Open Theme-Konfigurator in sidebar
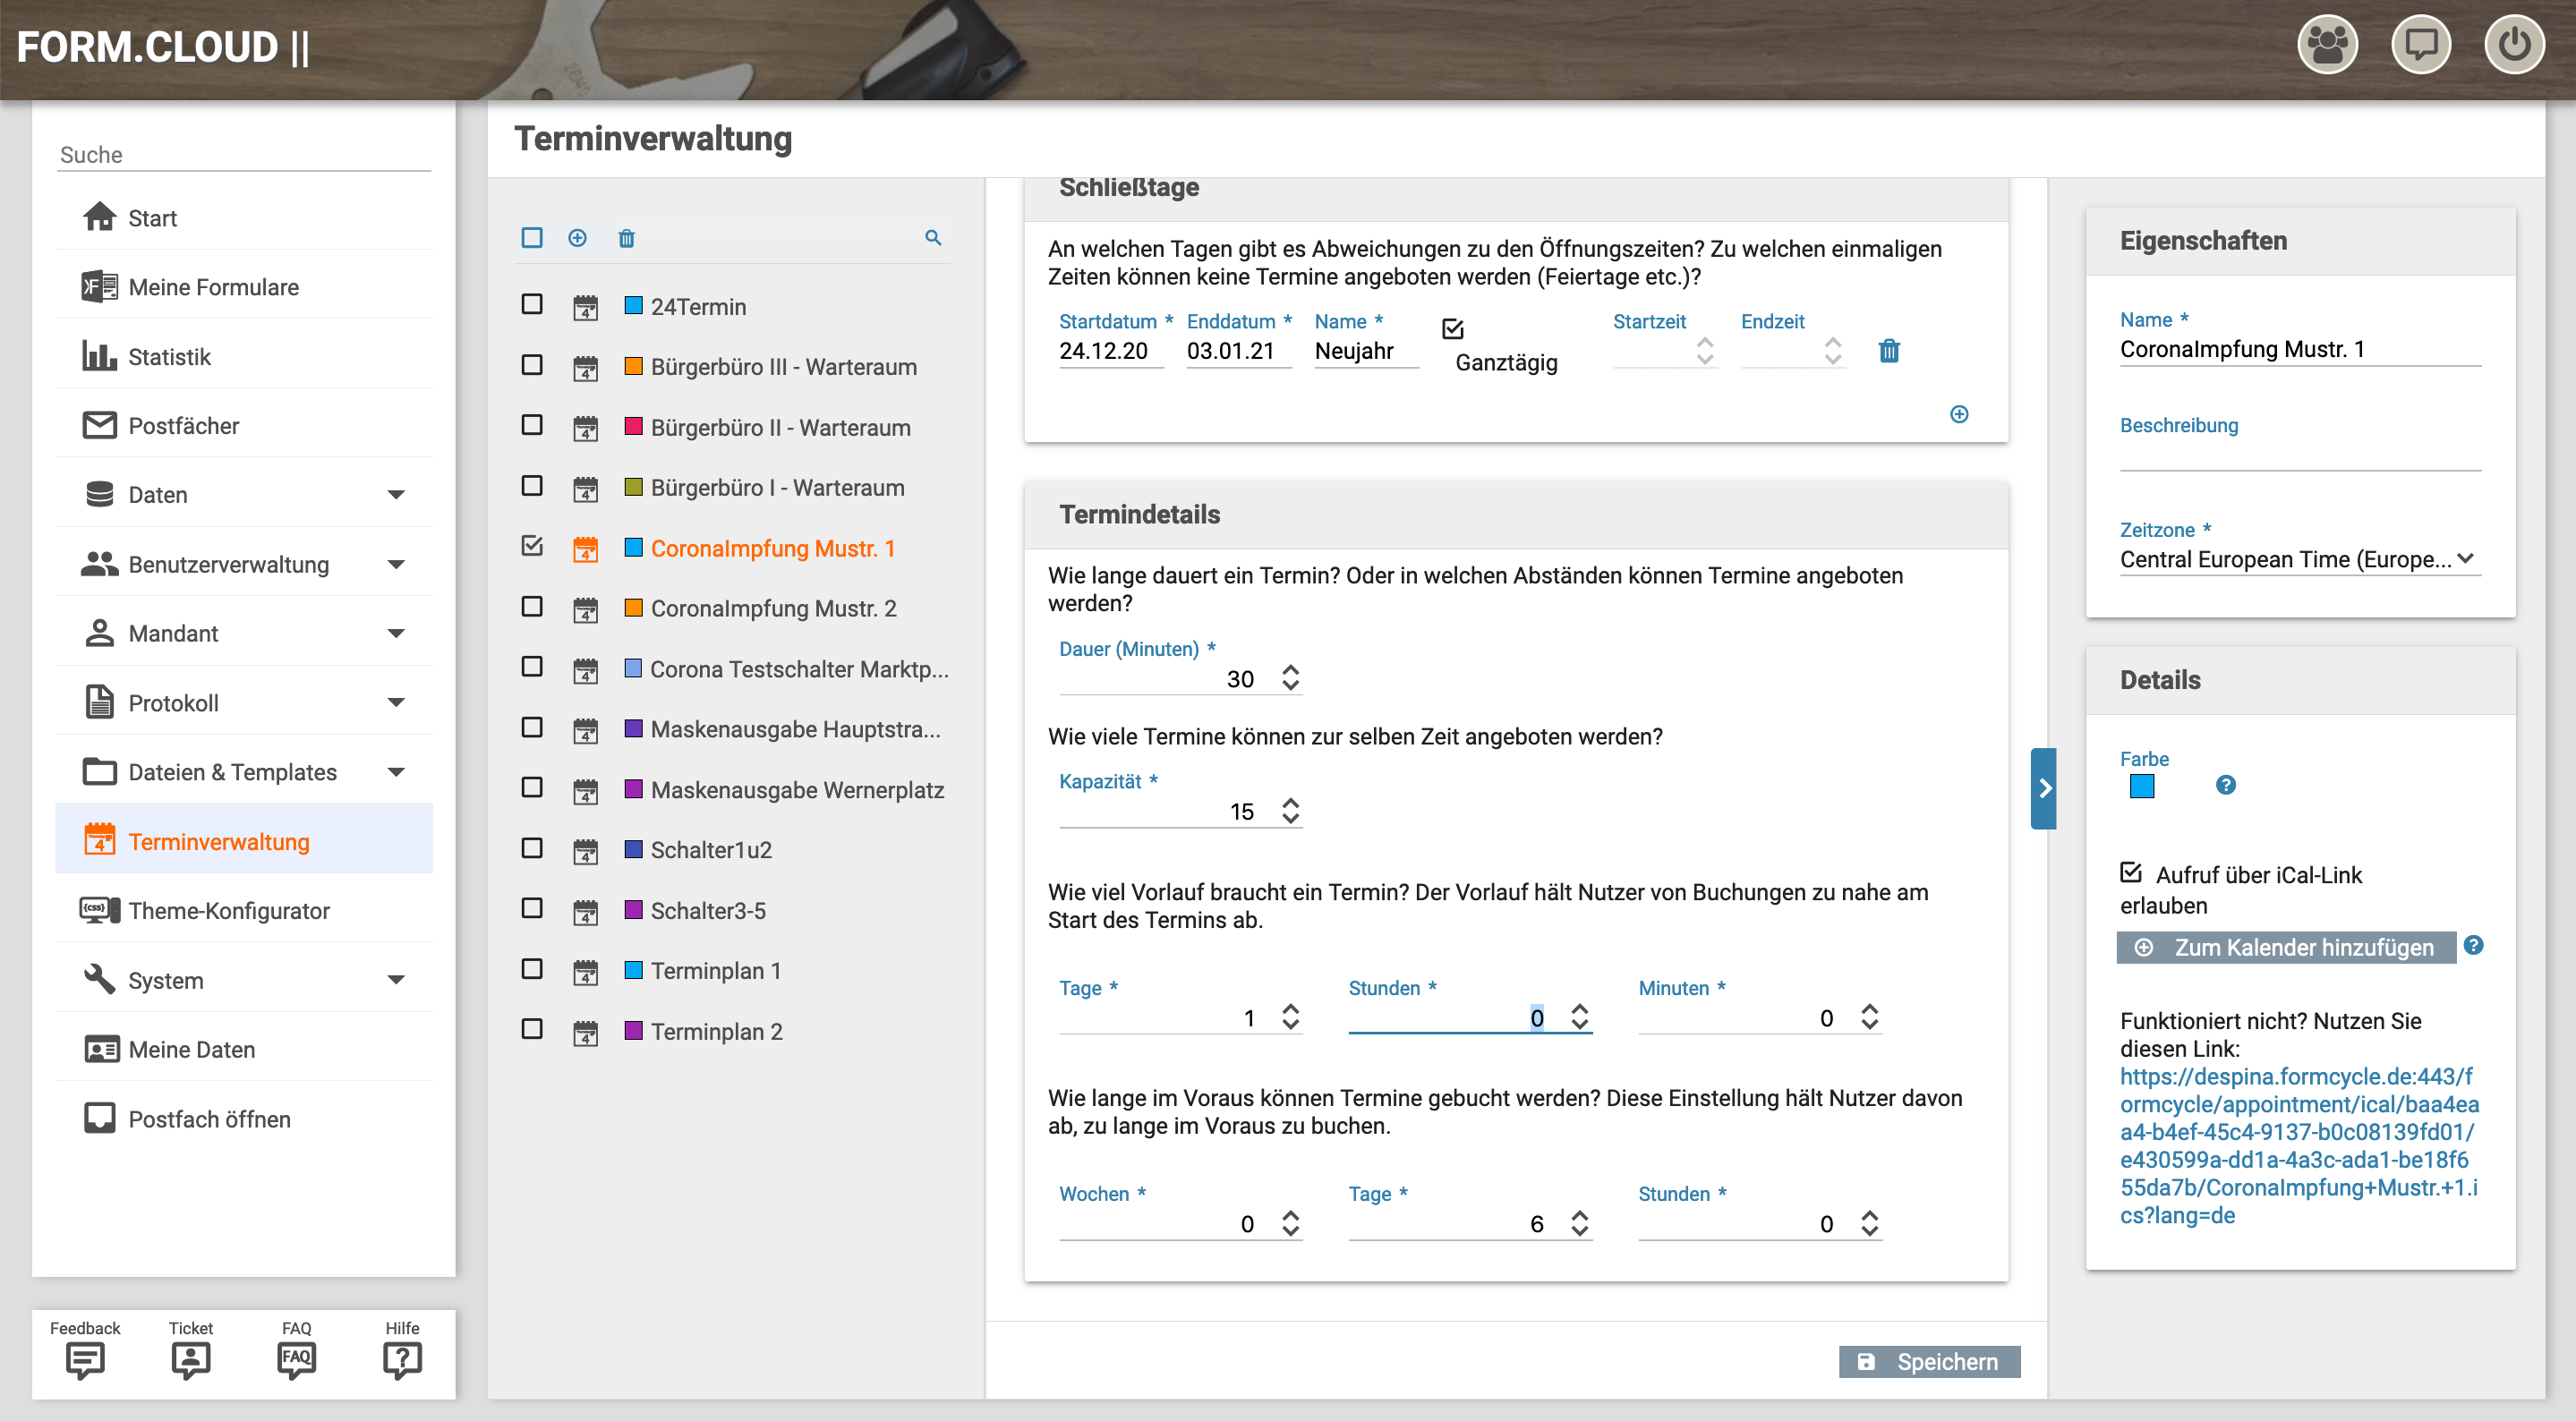Image resolution: width=2576 pixels, height=1421 pixels. click(244, 910)
